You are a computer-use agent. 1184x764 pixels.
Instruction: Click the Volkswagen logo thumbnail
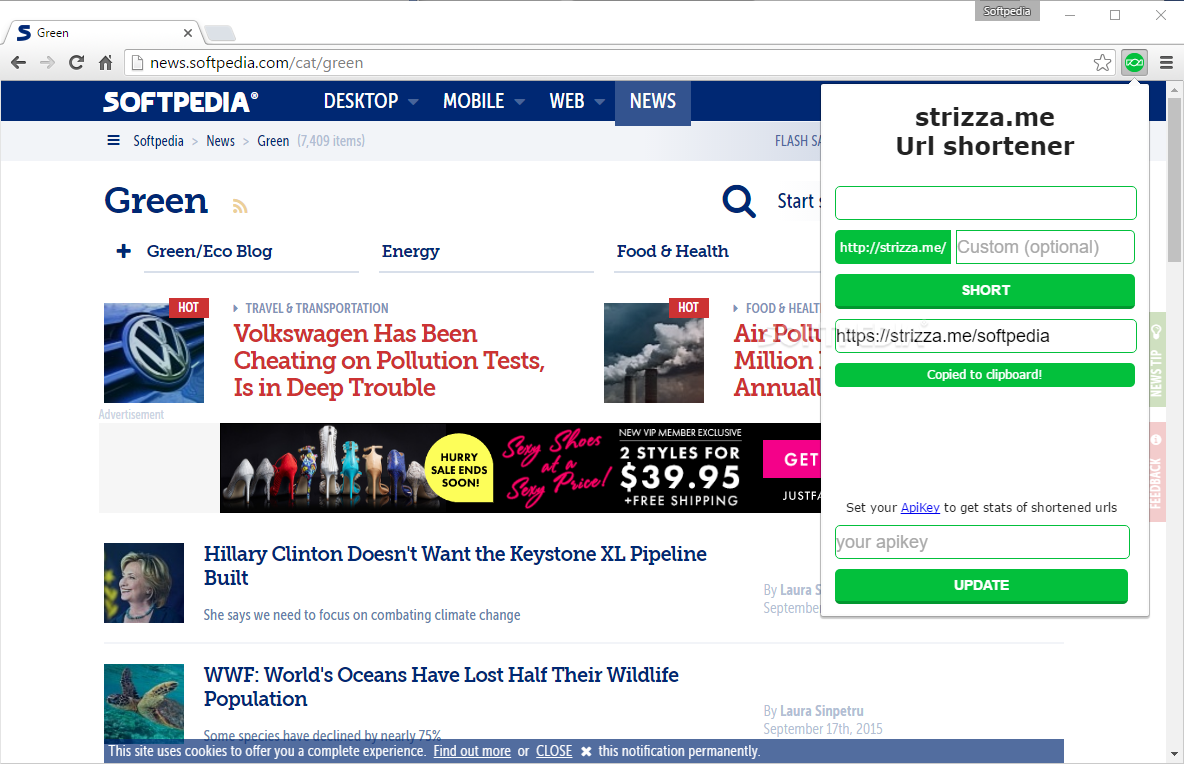coord(154,353)
